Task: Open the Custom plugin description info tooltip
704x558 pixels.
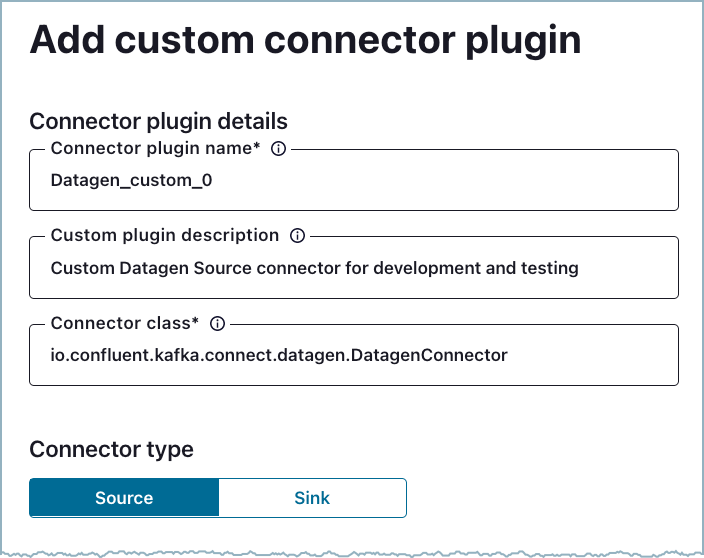Action: coord(297,236)
